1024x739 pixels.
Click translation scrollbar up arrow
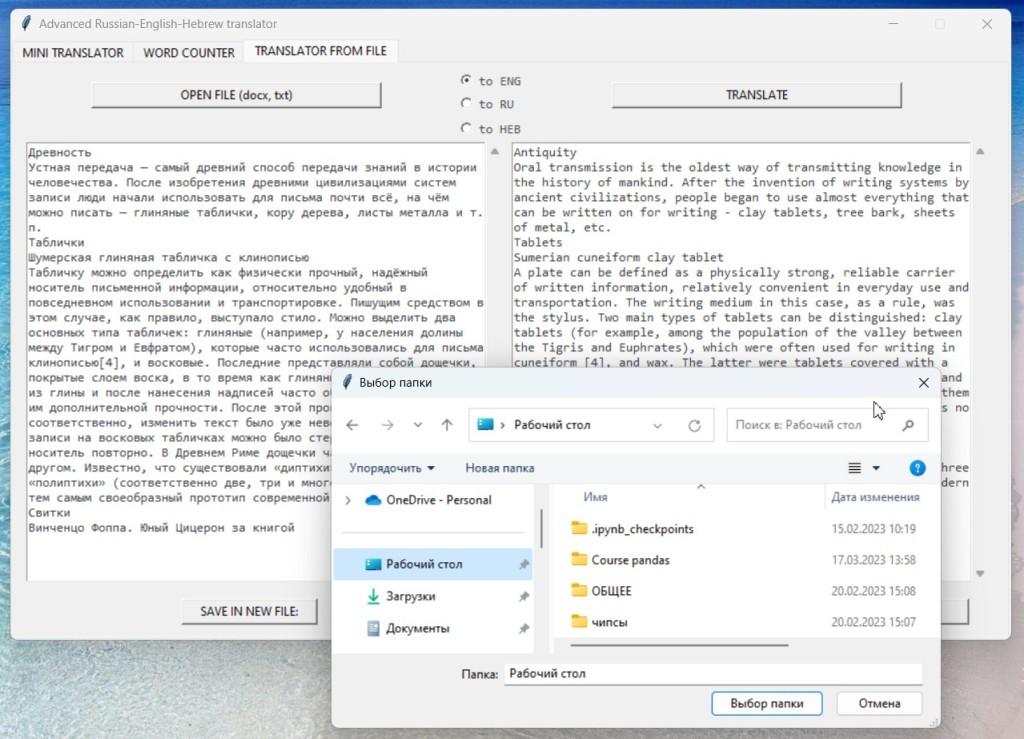pos(980,151)
